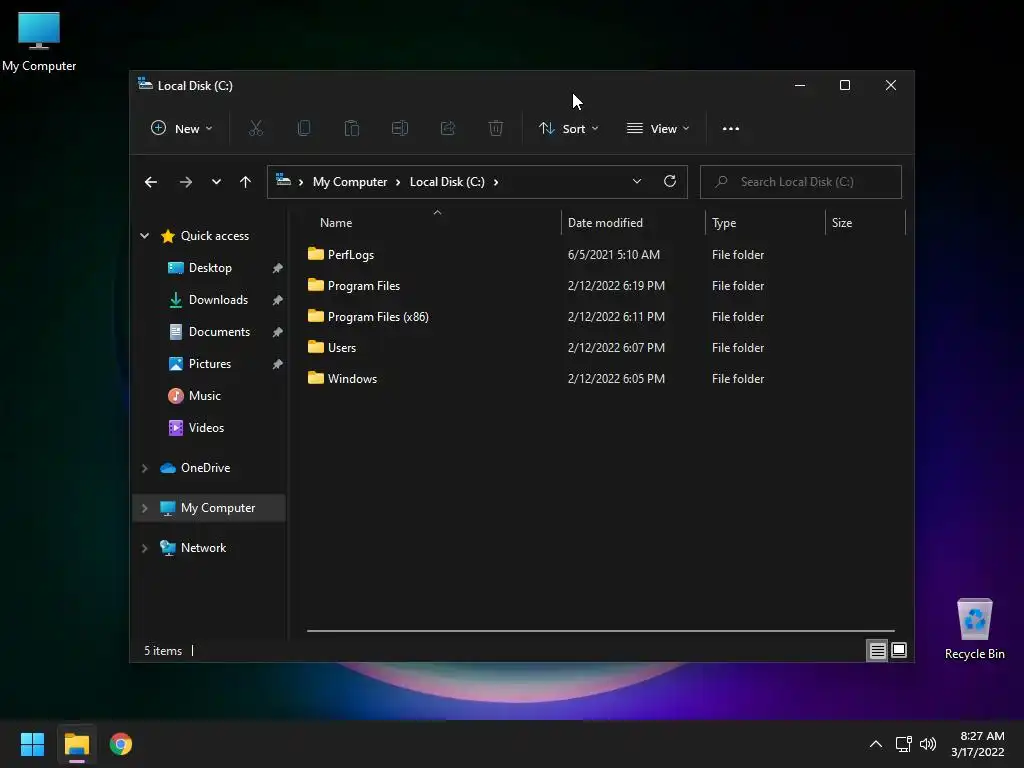The height and width of the screenshot is (768, 1024).
Task: Open Pictures in Quick access
Action: (x=210, y=364)
